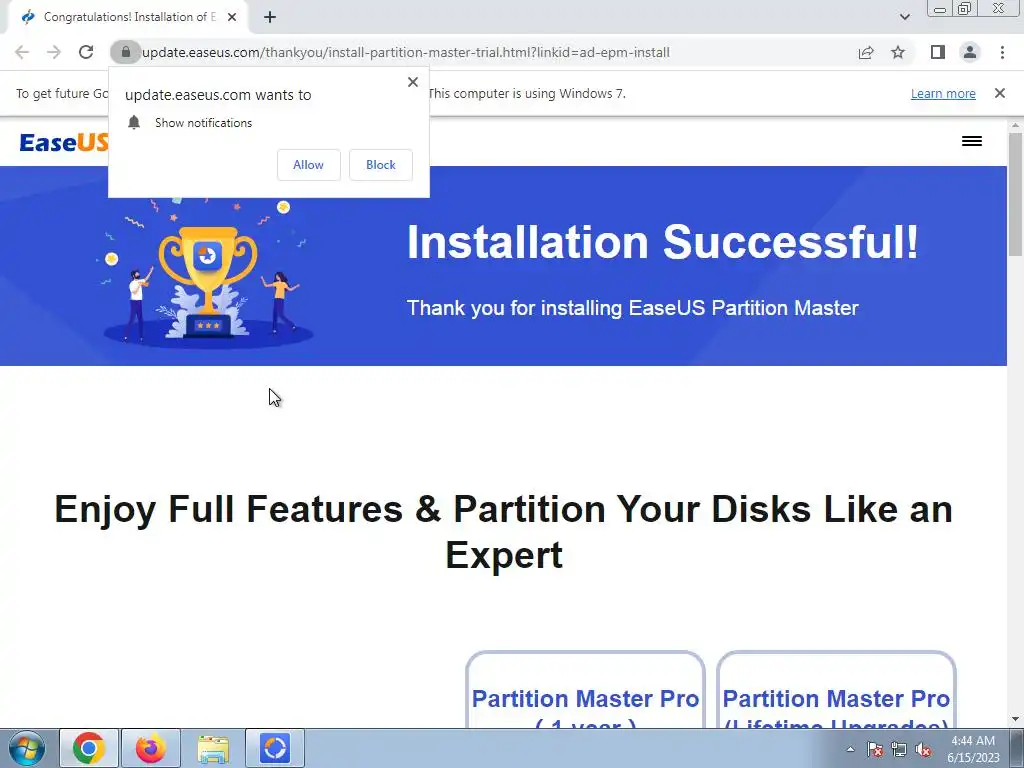1024x768 pixels.
Task: Click the Installation Successful! heading
Action: click(662, 242)
